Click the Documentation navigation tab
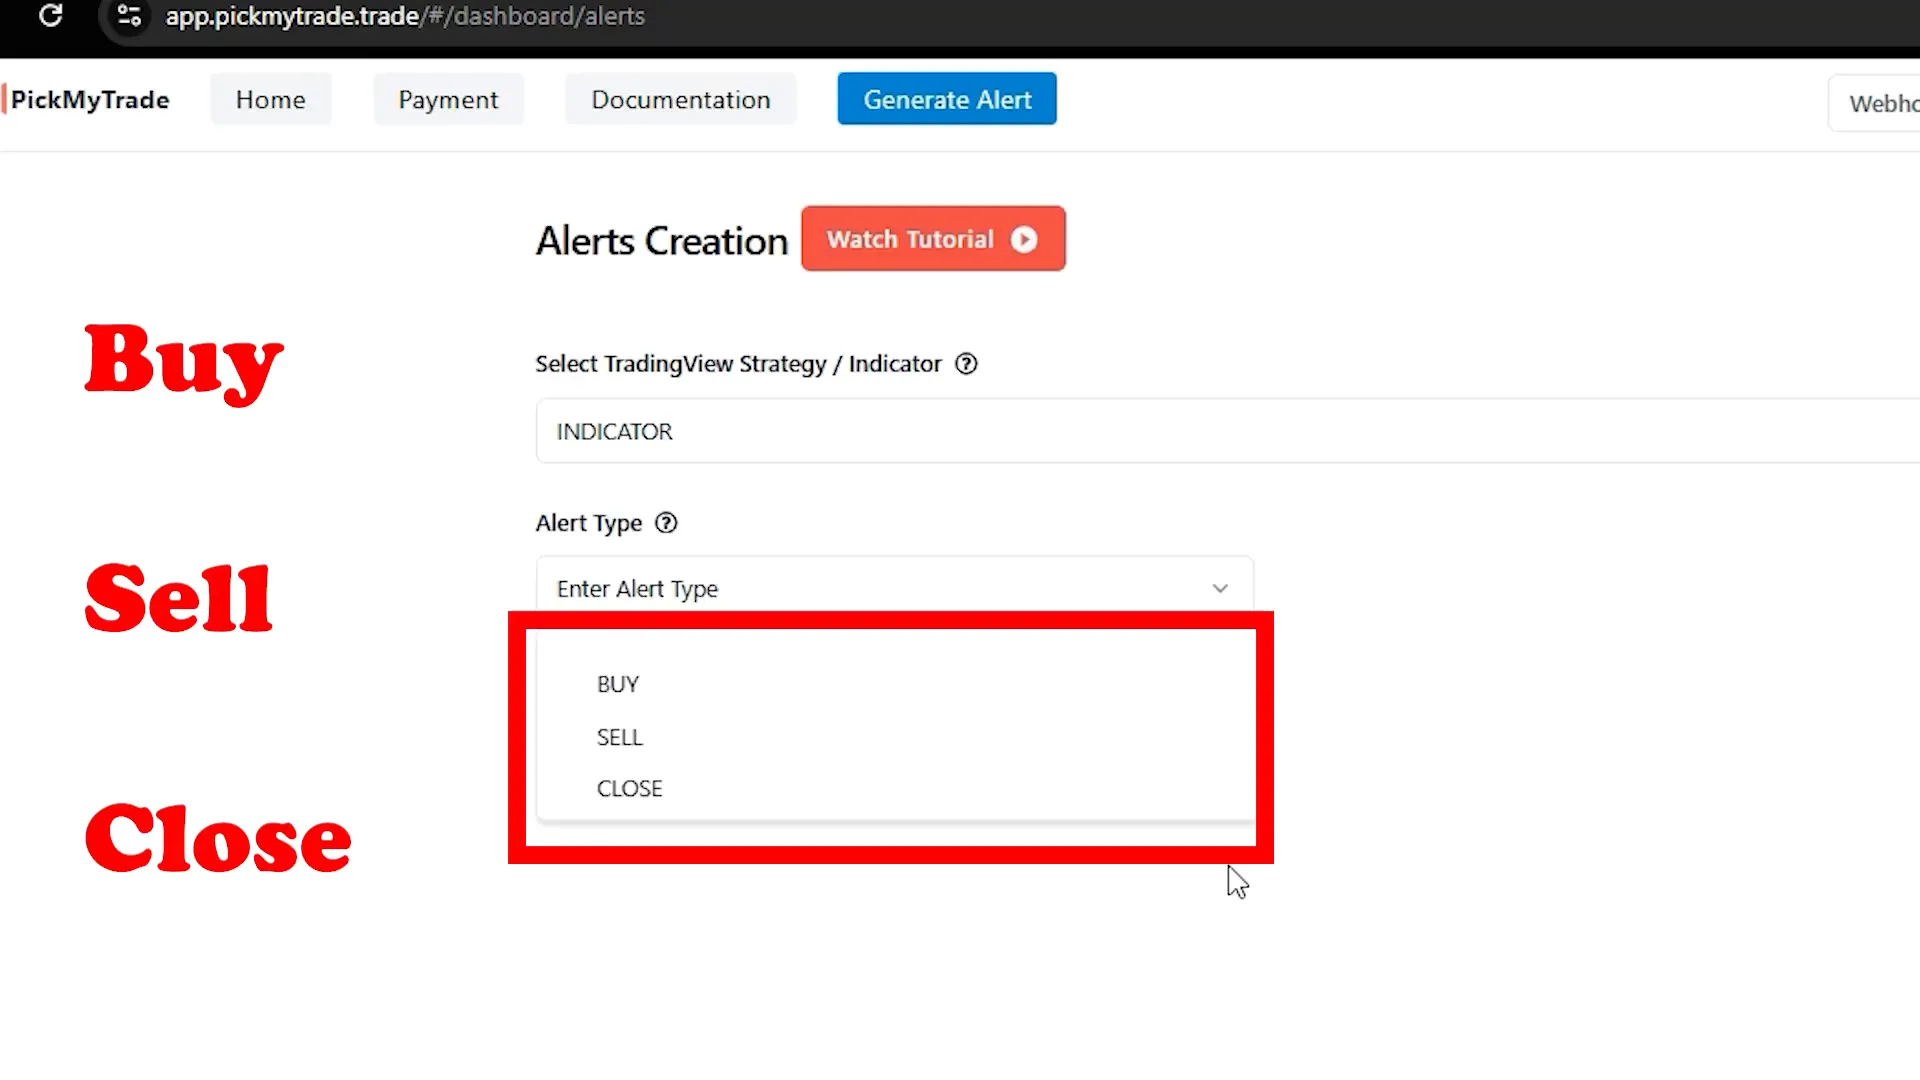 (680, 99)
